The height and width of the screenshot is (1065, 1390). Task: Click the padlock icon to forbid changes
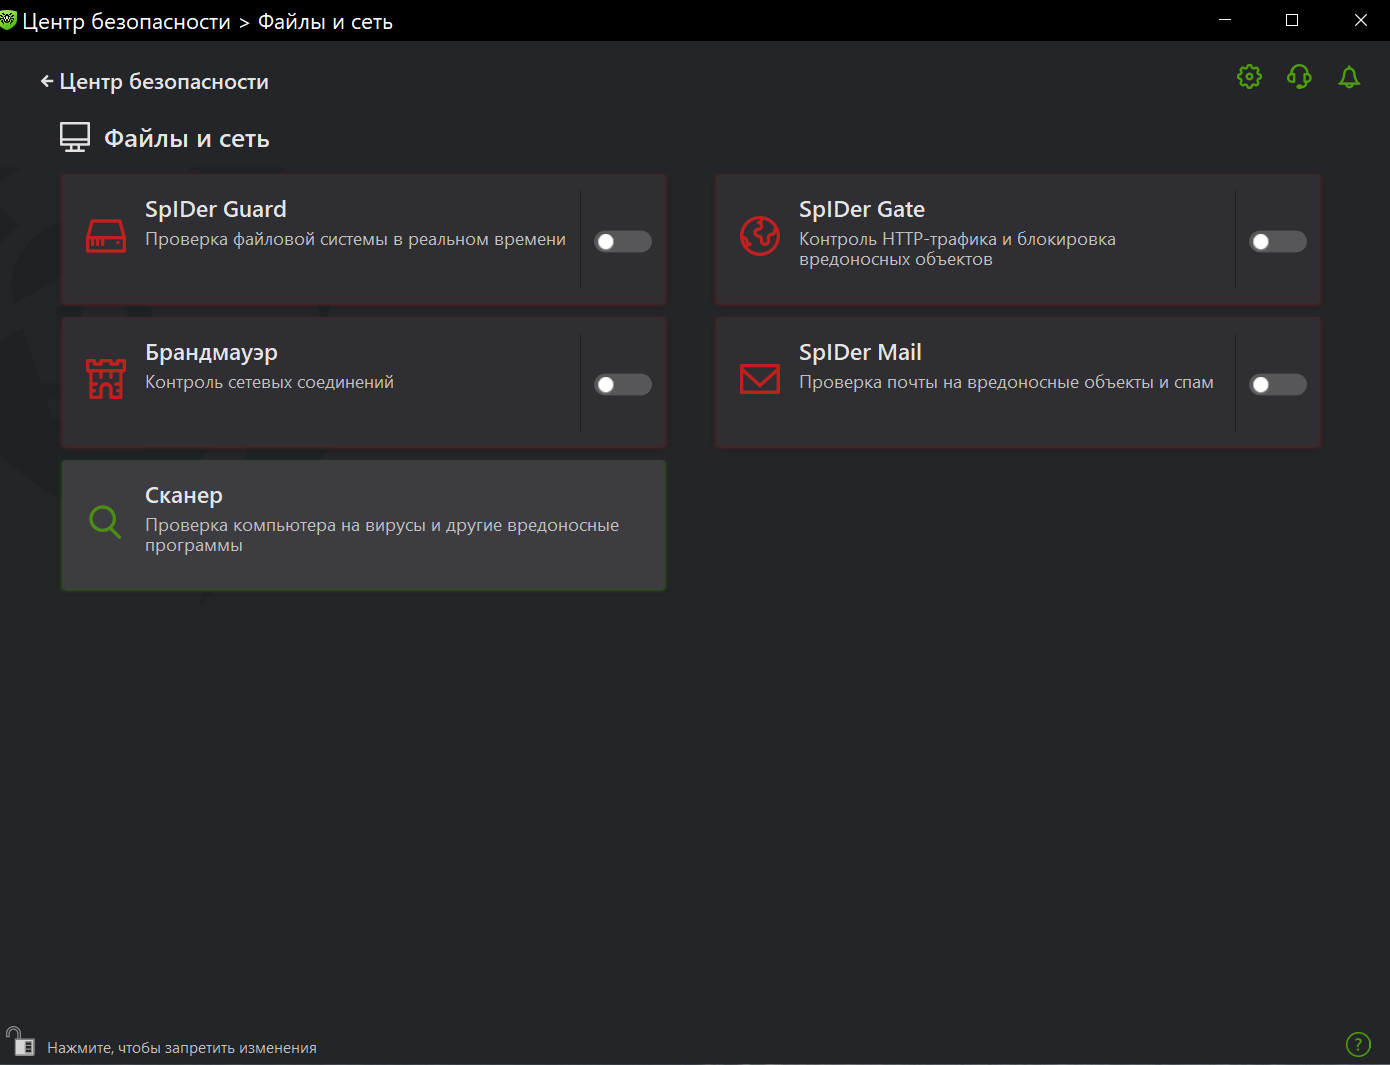[20, 1042]
